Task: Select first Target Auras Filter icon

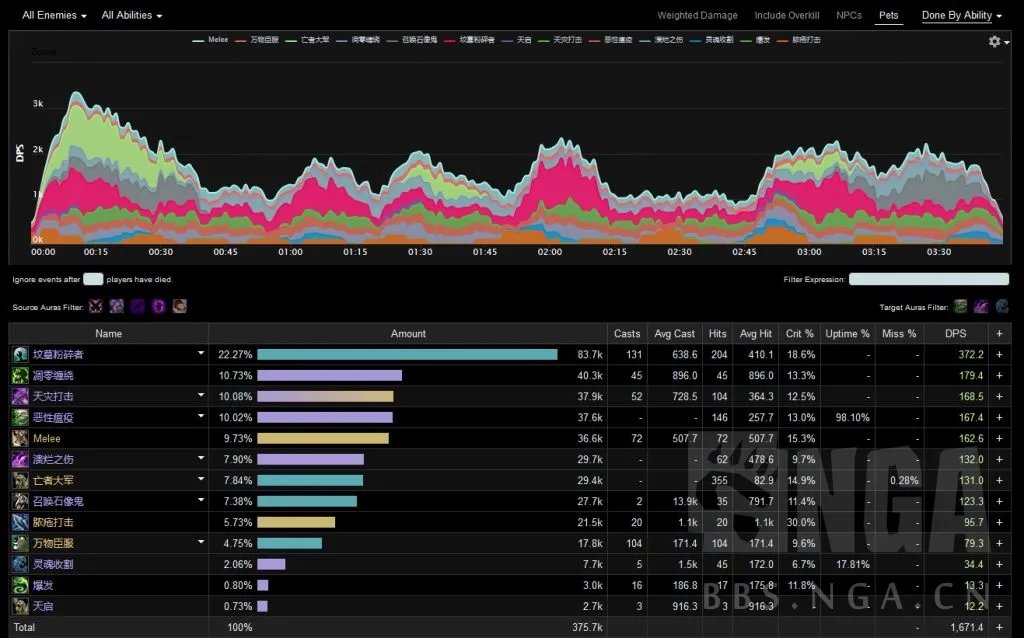Action: pyautogui.click(x=960, y=306)
